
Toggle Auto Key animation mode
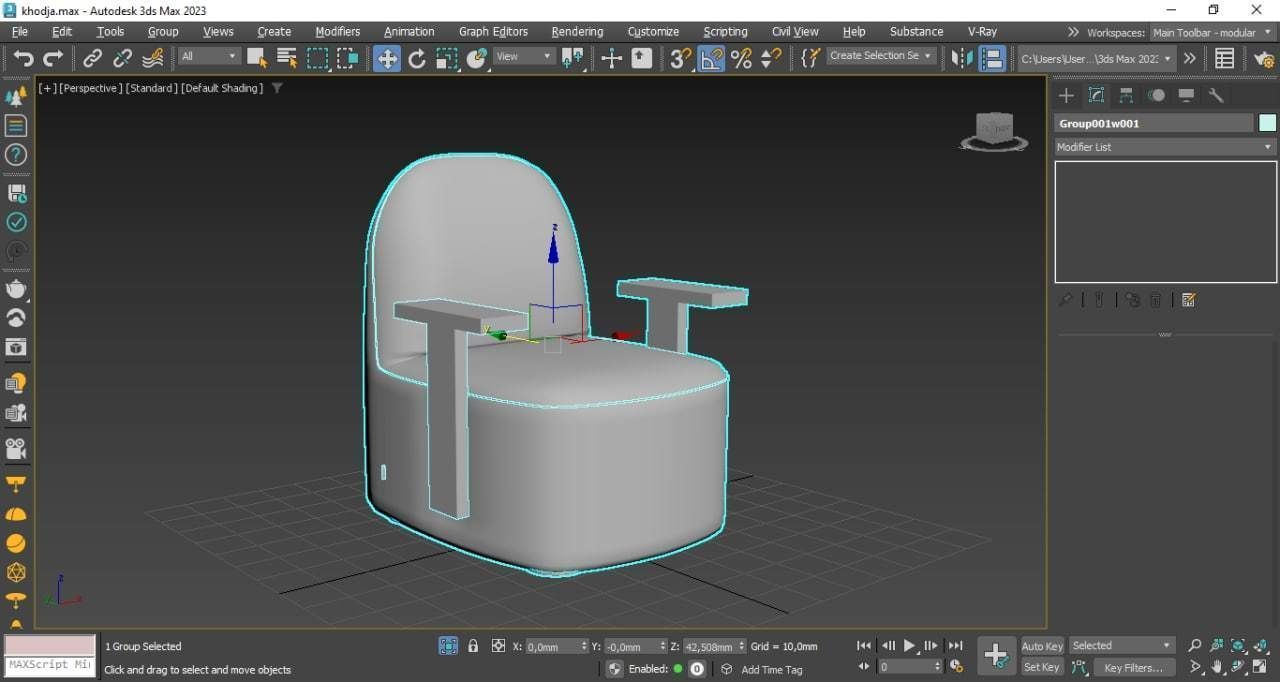pyautogui.click(x=1041, y=646)
